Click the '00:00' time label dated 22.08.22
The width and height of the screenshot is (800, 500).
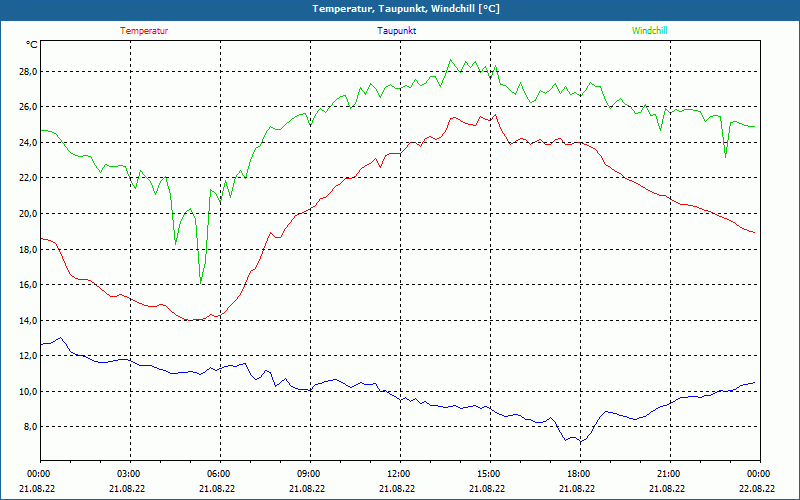pos(758,474)
